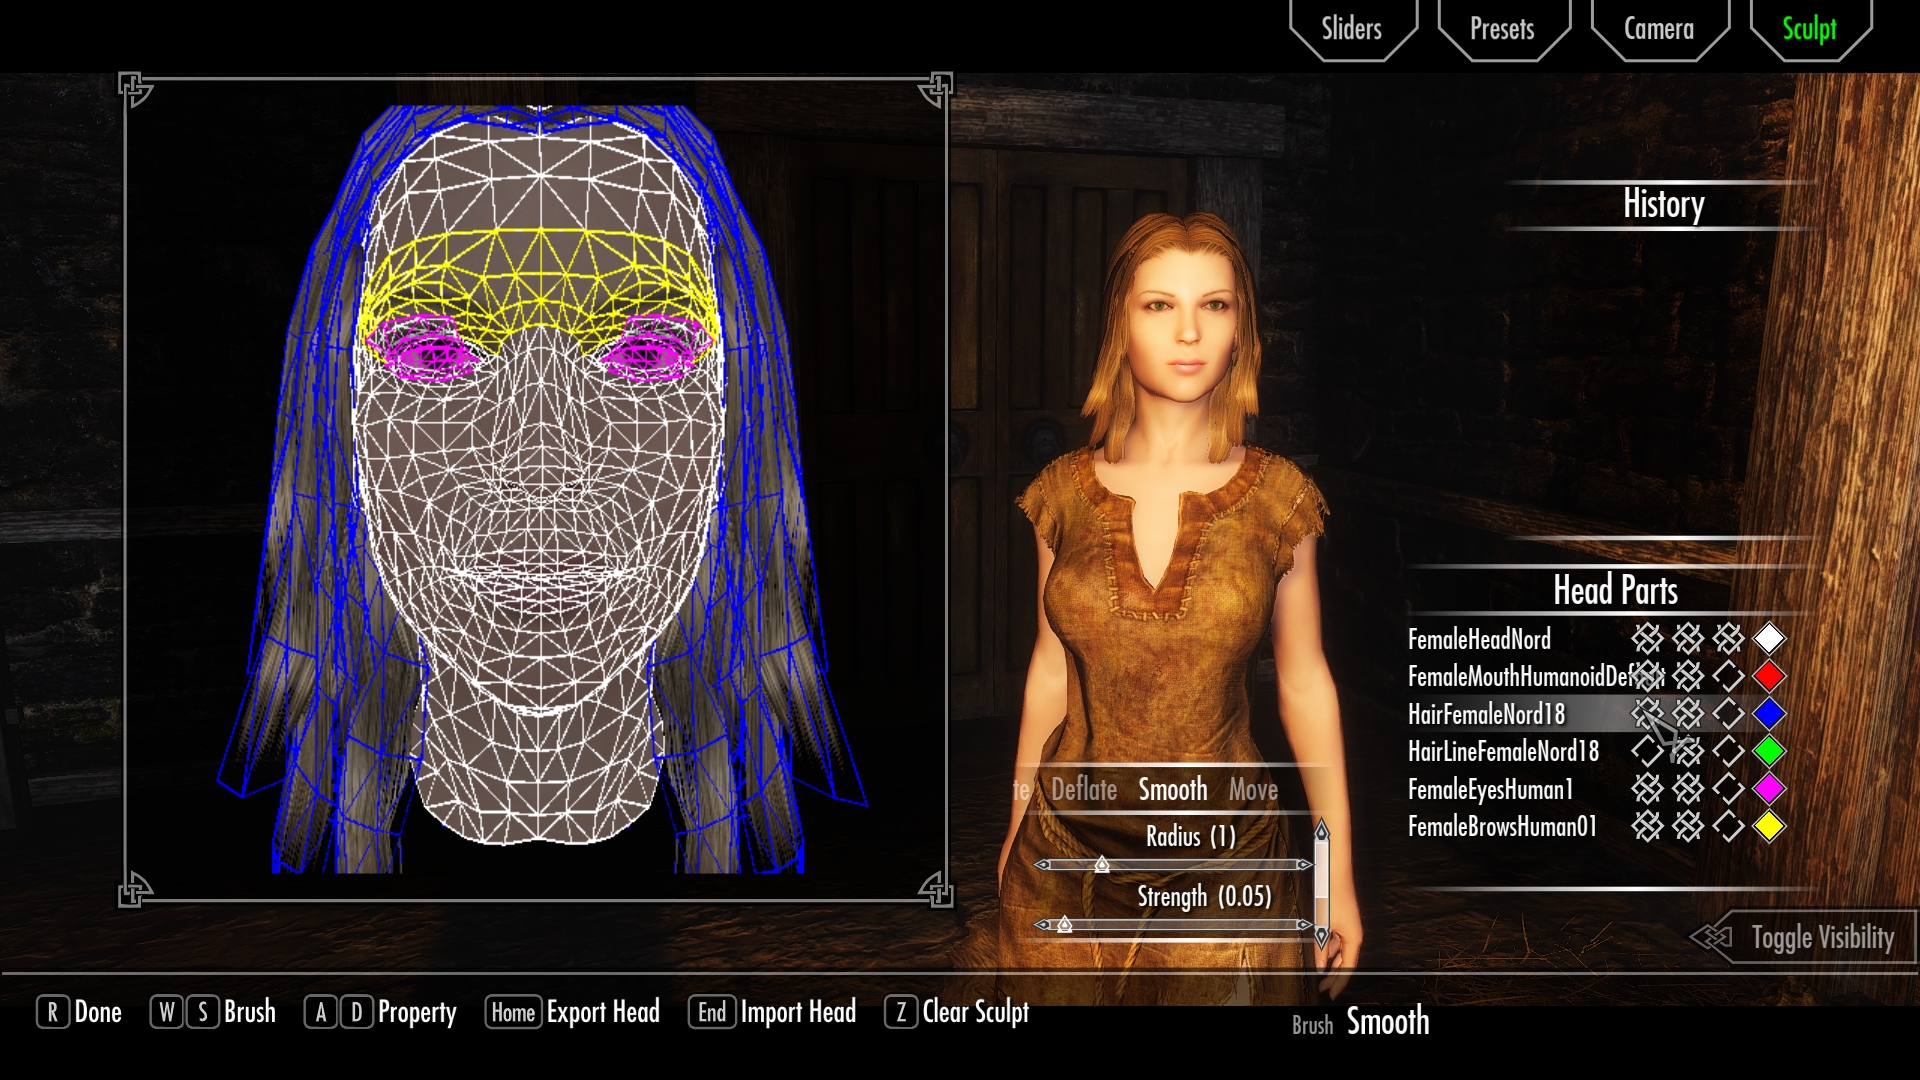Toggle first checkbox in FemaleMouthHumanoidDefault row
The height and width of the screenshot is (1080, 1920).
[x=1647, y=676]
